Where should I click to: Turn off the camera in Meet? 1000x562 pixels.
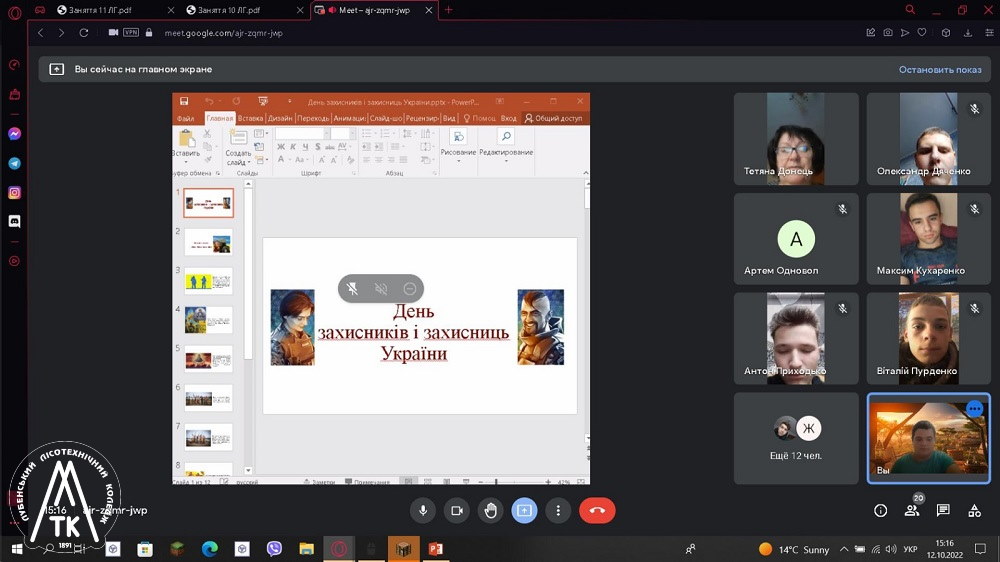tap(457, 510)
